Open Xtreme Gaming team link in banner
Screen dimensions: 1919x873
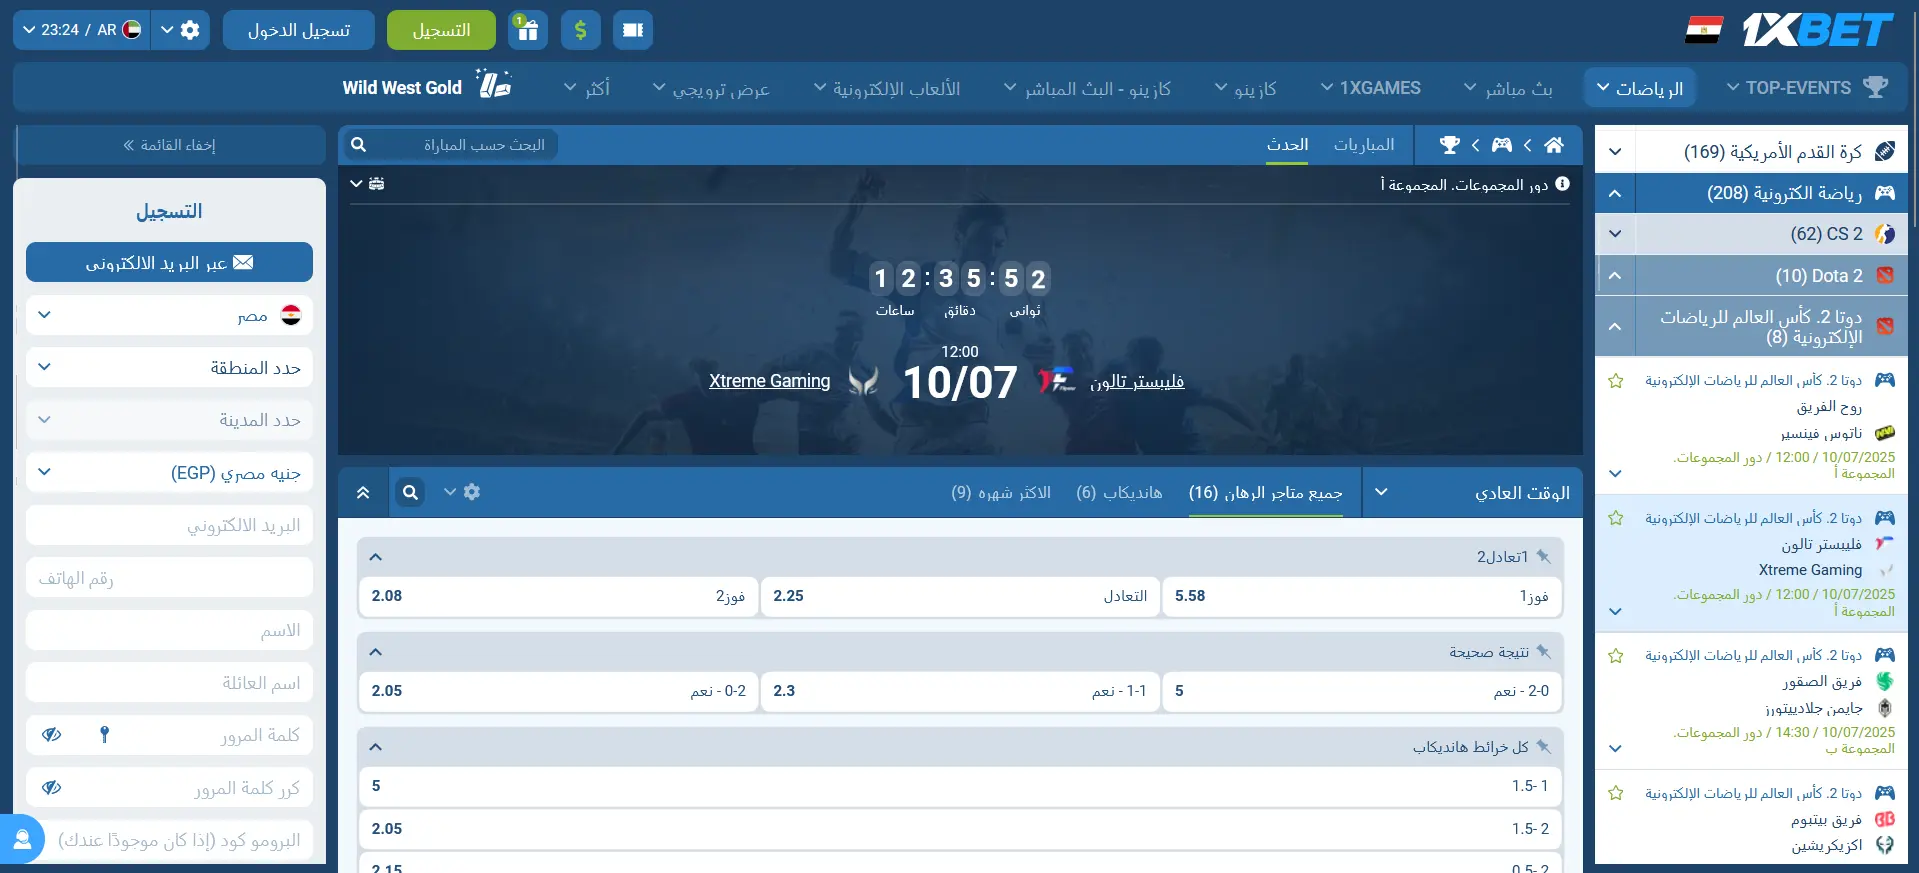click(x=769, y=381)
